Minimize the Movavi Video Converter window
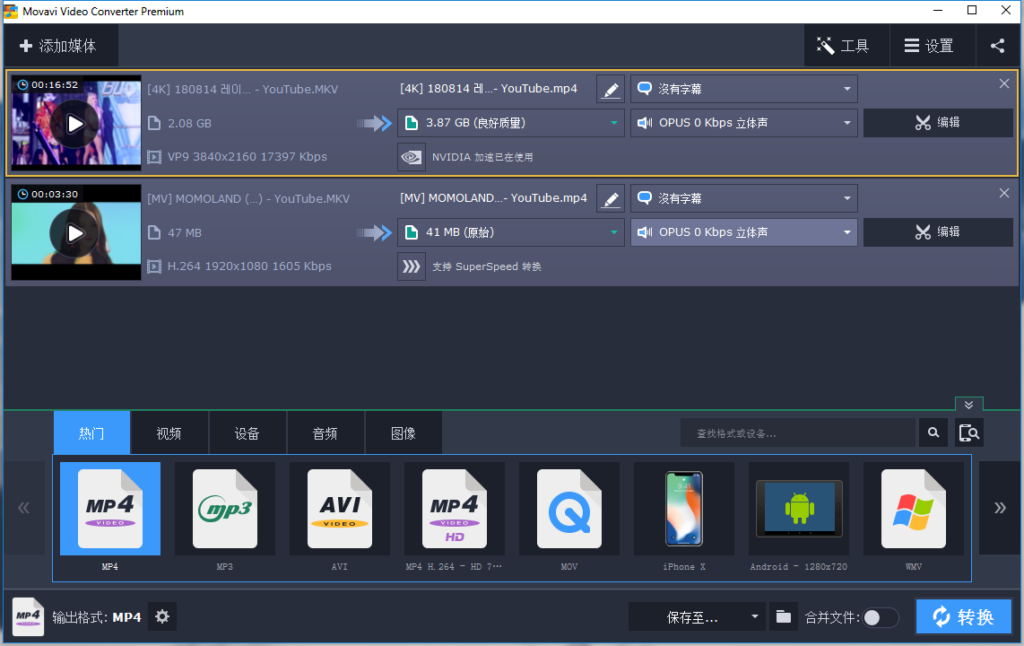Image resolution: width=1024 pixels, height=646 pixels. click(x=938, y=10)
